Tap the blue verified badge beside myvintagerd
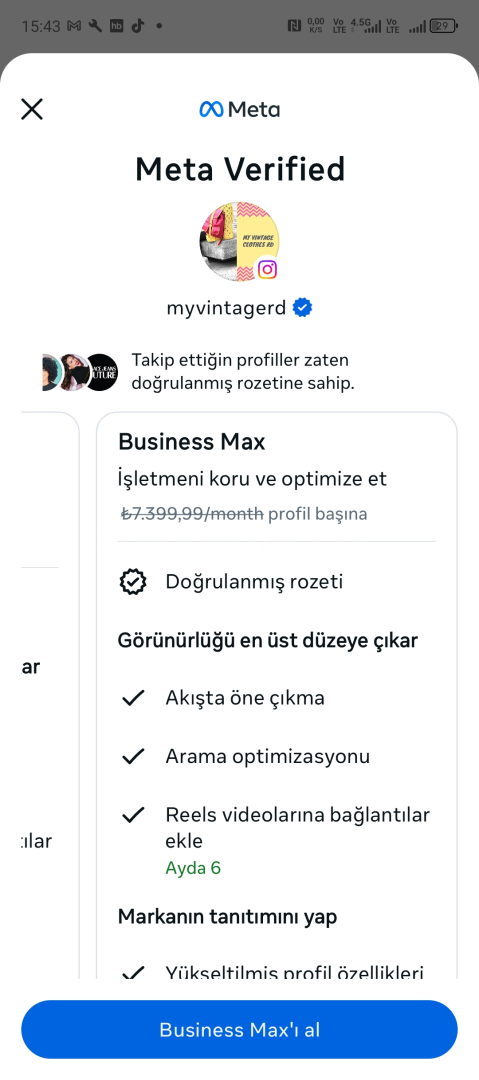 click(302, 307)
